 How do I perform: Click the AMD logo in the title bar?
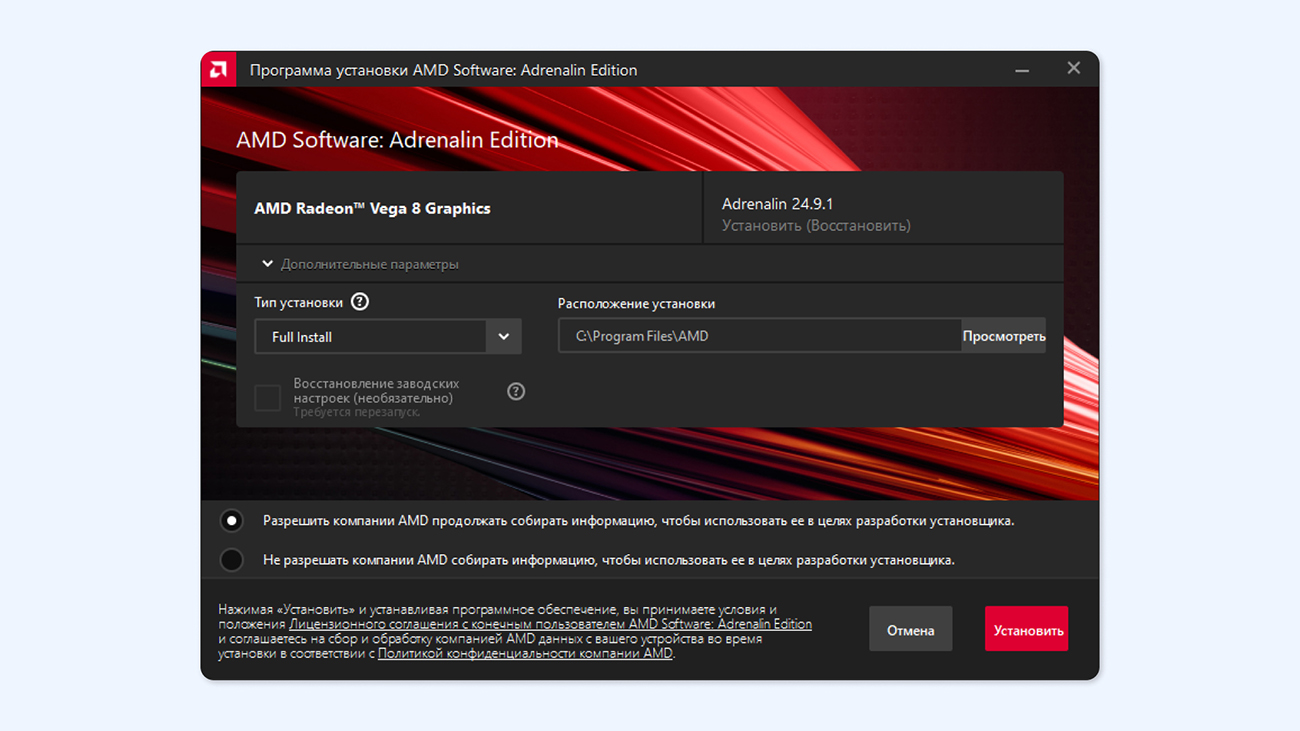[218, 69]
